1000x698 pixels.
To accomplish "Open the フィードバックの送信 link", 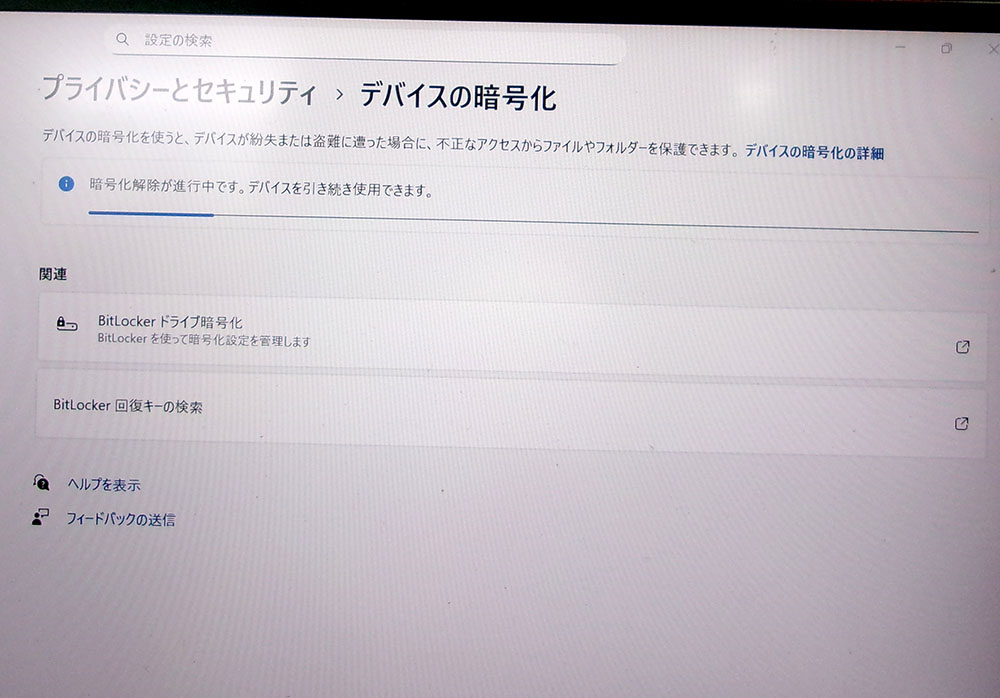I will coord(120,520).
